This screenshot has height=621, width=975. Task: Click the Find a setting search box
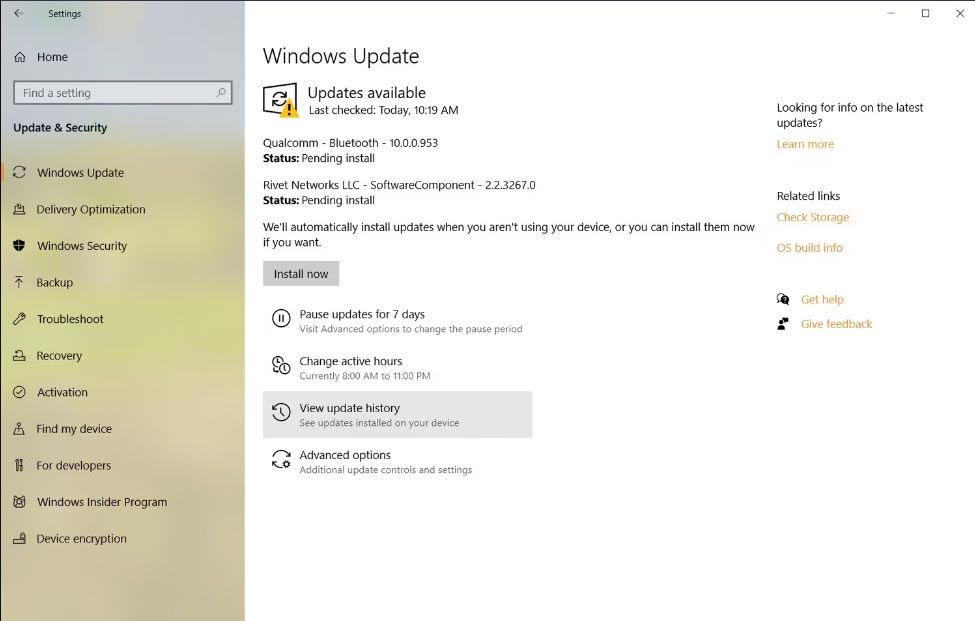pos(122,93)
